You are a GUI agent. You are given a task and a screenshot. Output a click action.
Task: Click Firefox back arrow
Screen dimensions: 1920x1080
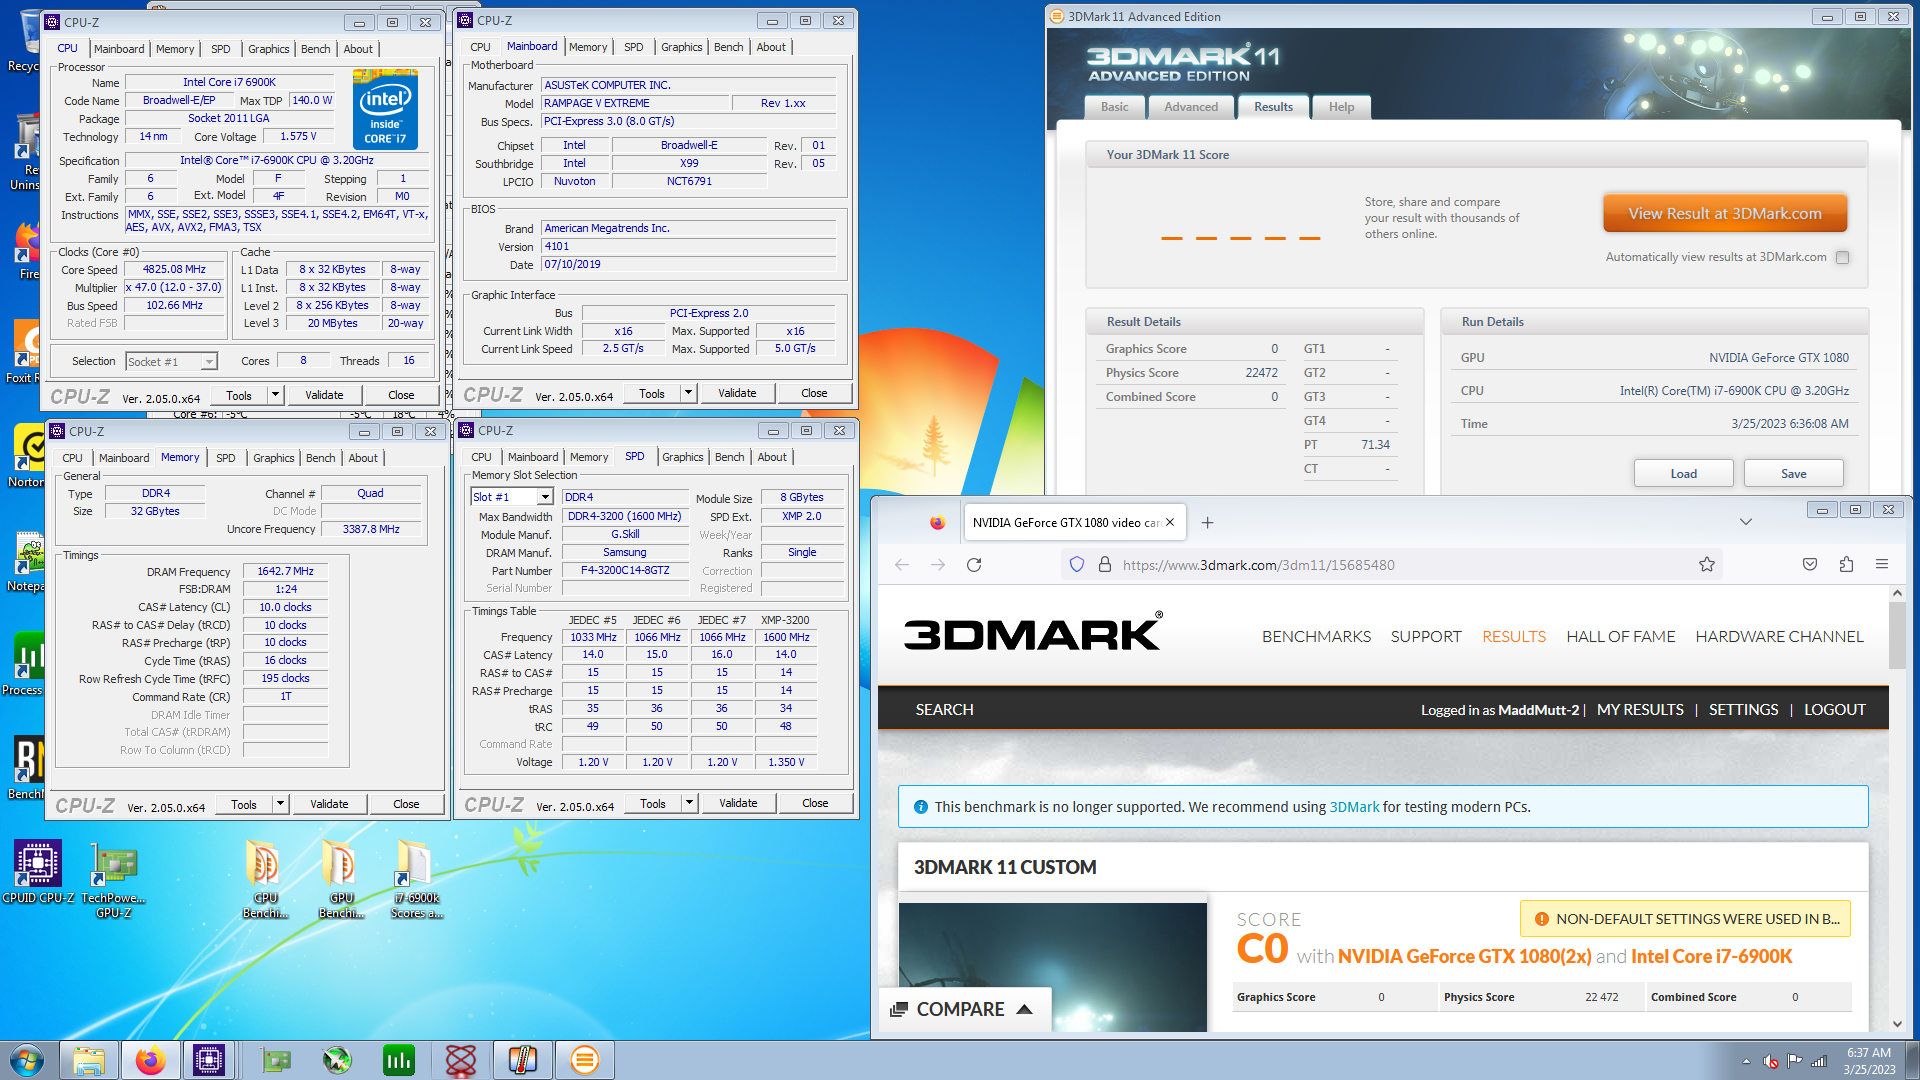(x=902, y=565)
